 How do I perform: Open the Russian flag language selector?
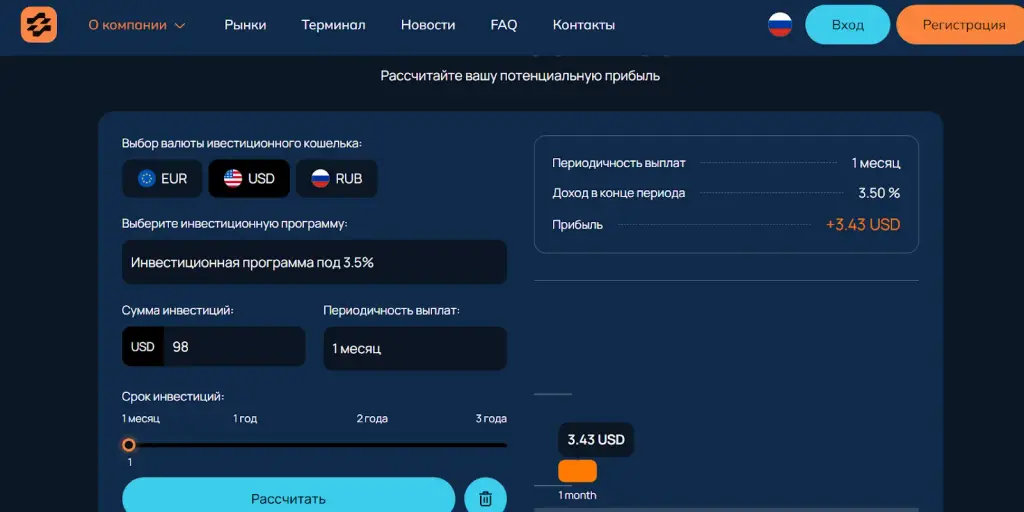click(780, 25)
